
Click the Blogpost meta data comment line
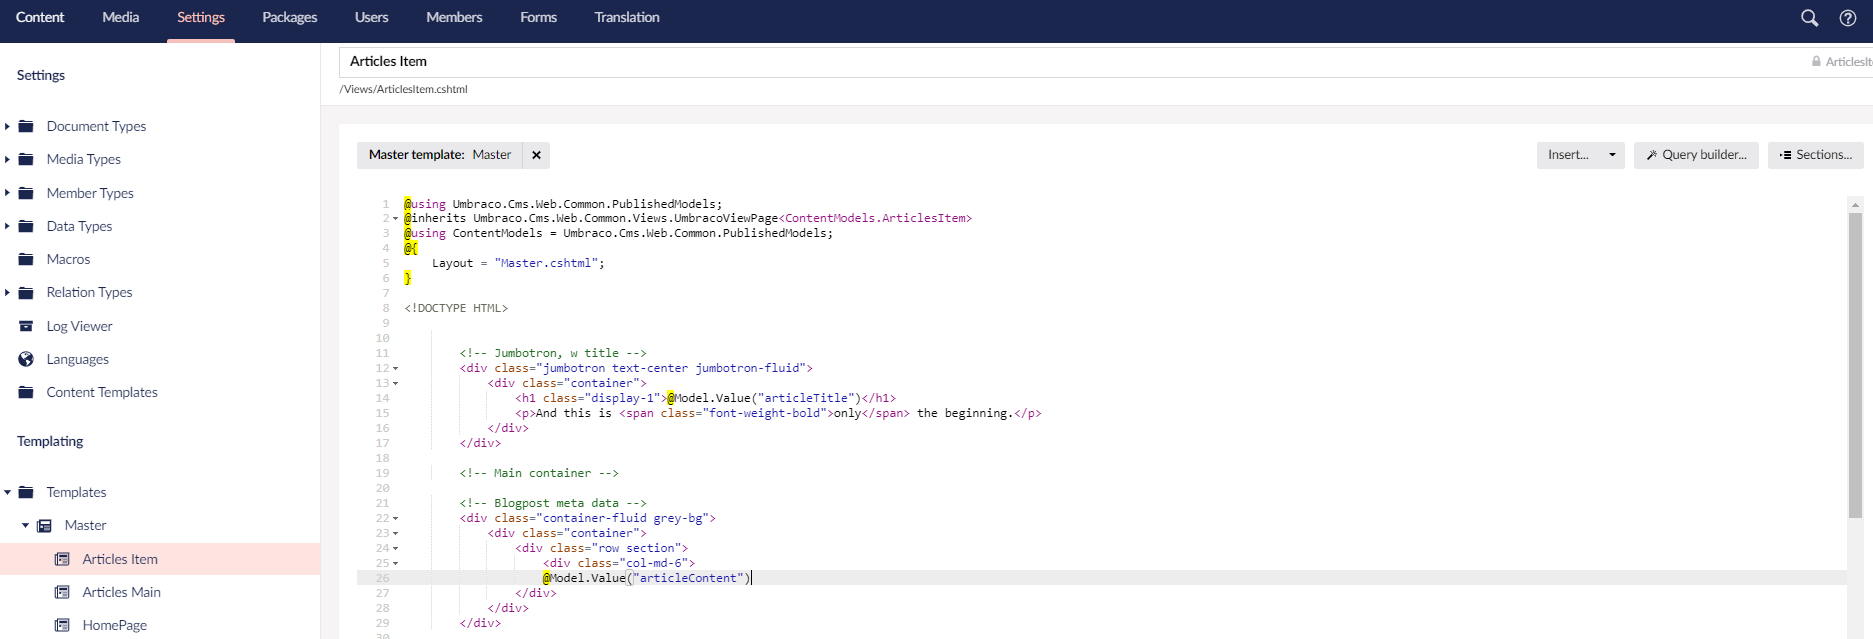coord(553,503)
